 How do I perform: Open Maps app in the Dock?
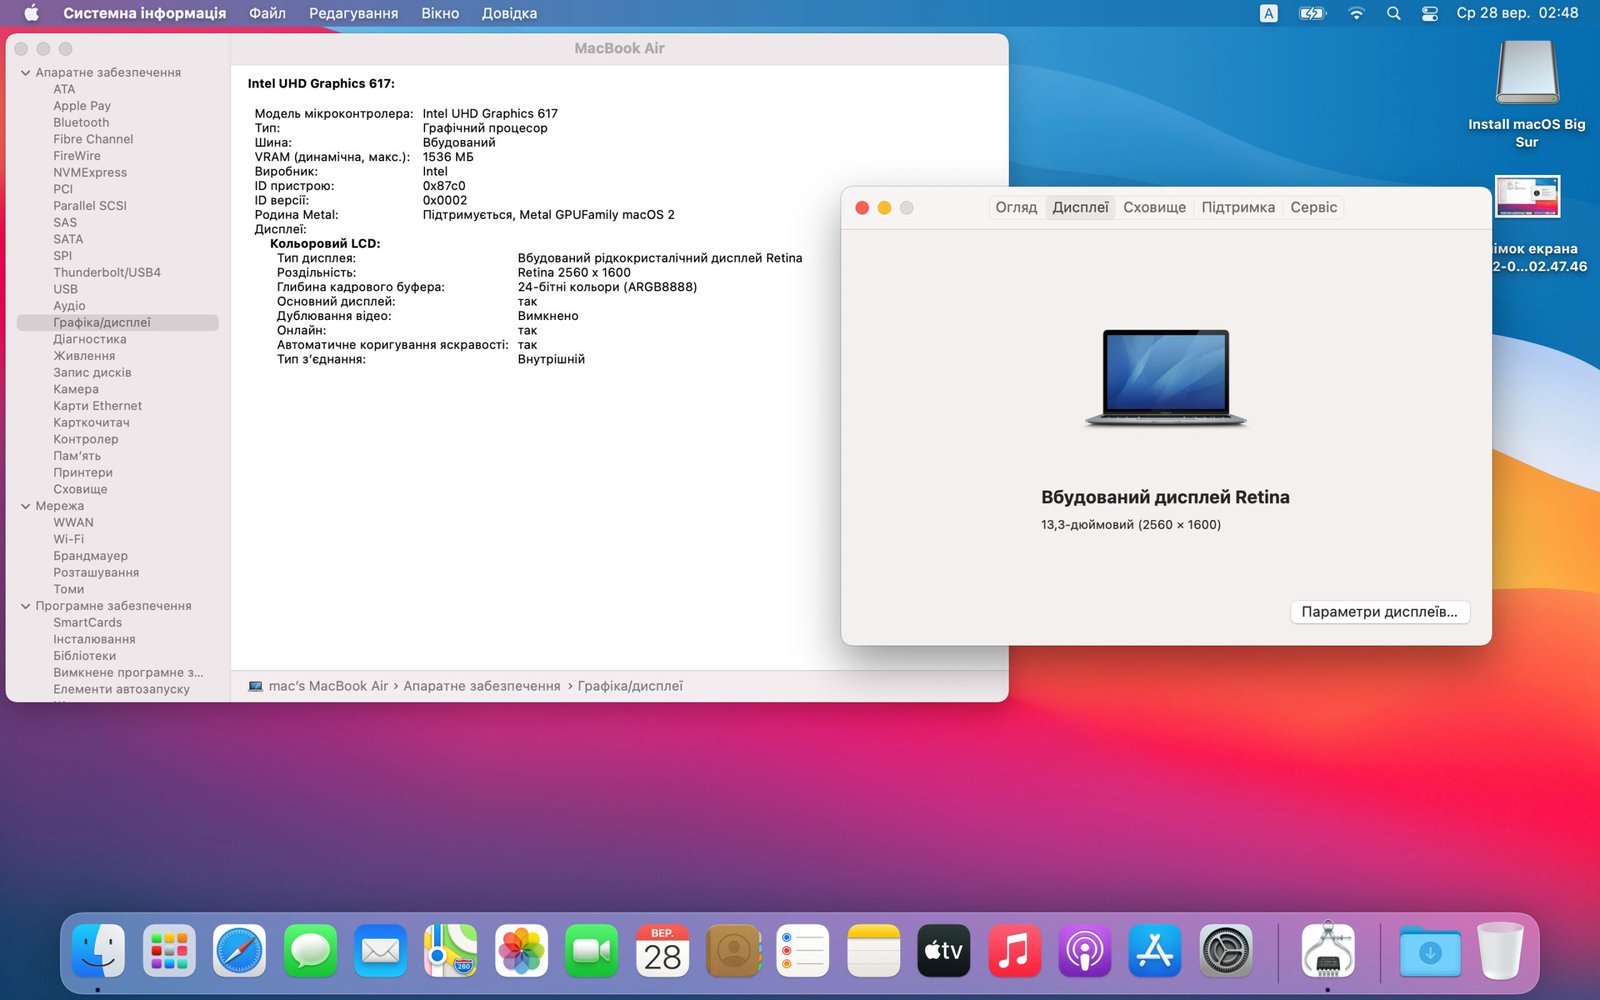pos(451,950)
